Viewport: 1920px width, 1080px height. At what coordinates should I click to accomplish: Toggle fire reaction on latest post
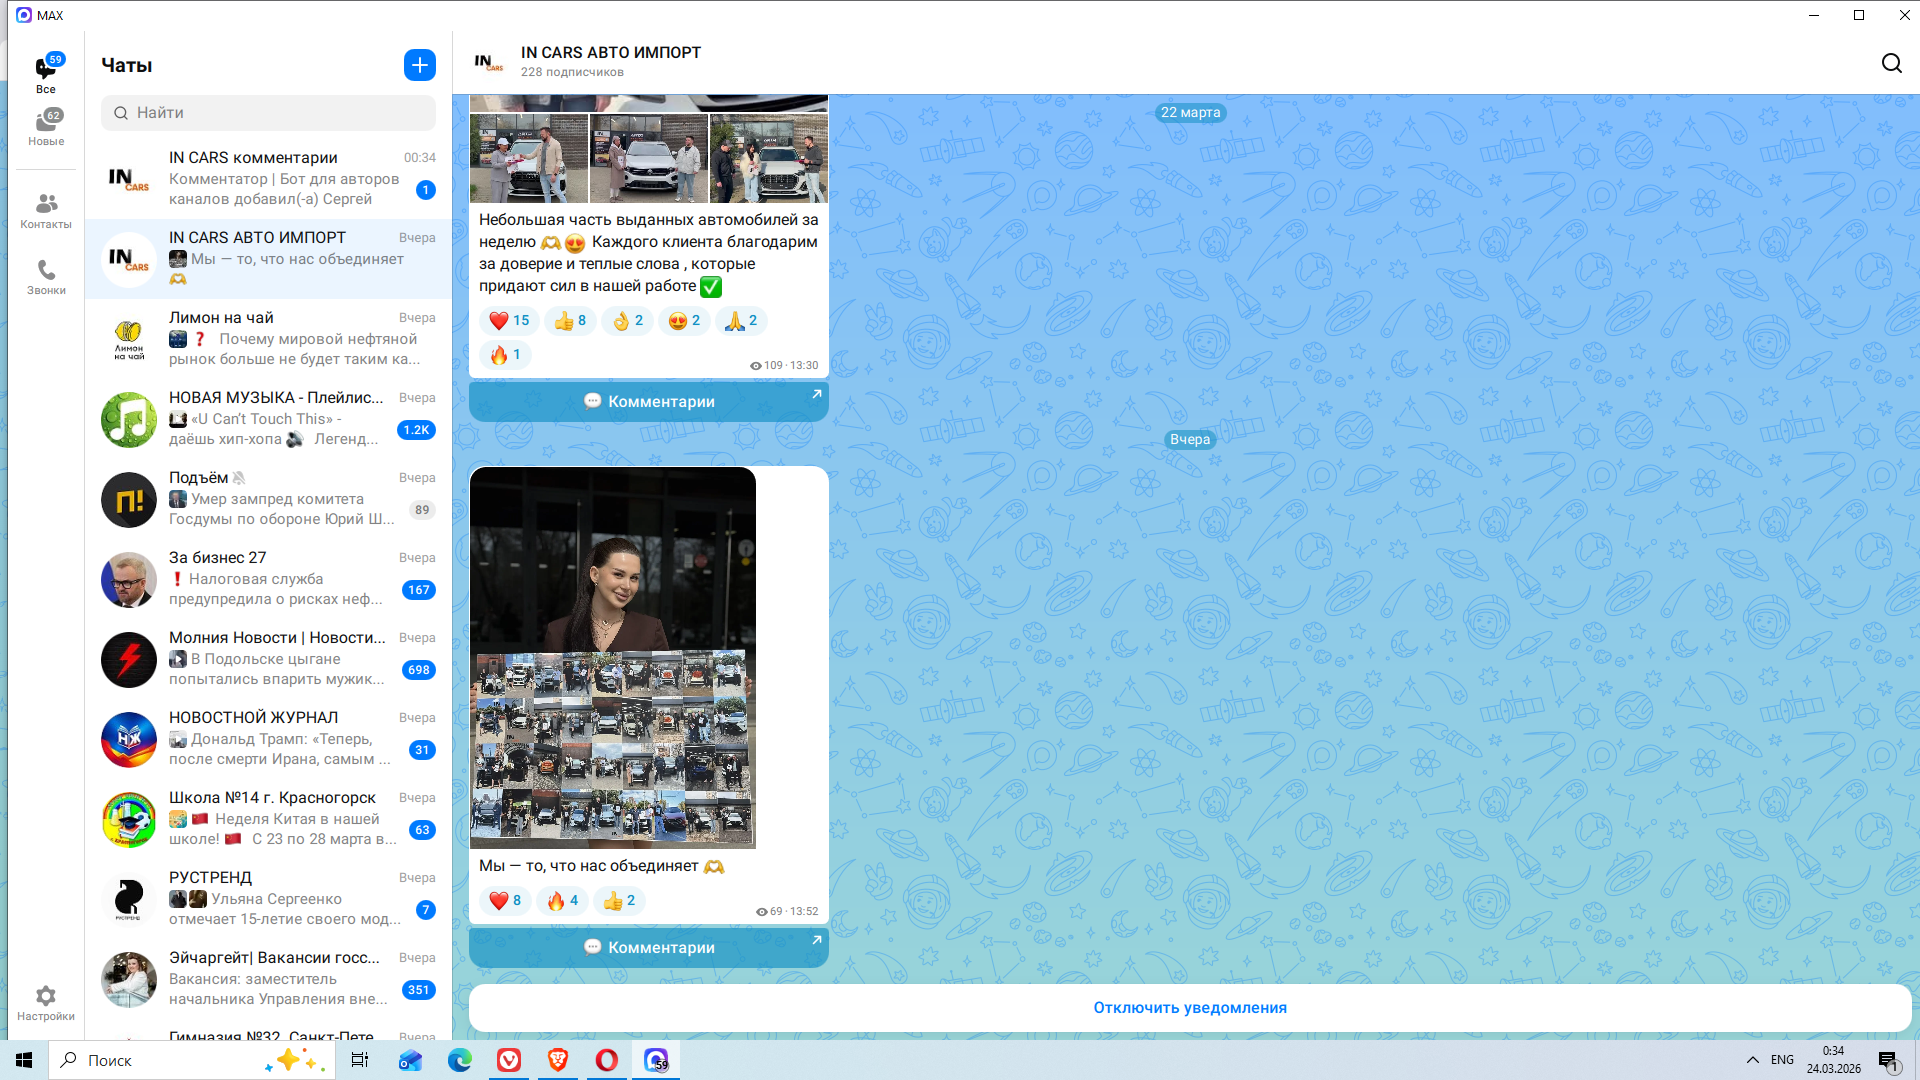(x=562, y=901)
